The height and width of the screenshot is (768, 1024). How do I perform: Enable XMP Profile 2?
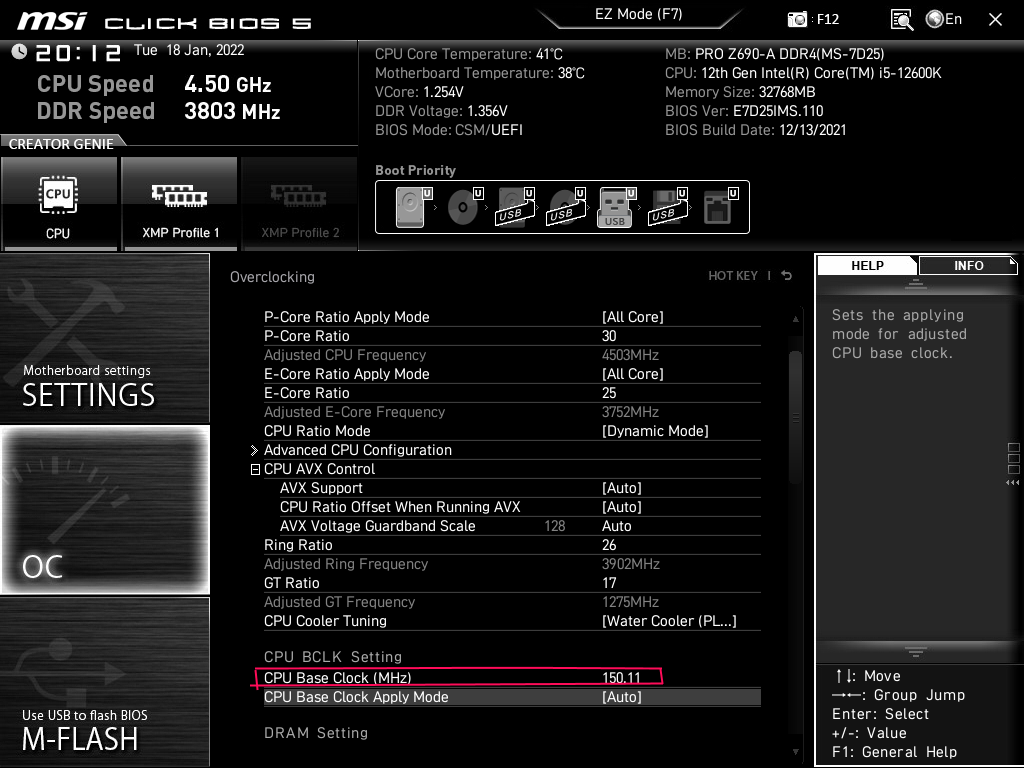coord(300,204)
